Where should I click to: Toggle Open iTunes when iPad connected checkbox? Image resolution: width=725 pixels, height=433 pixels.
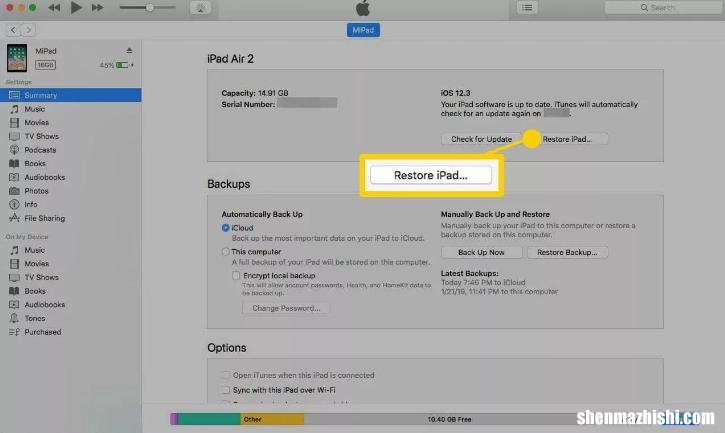pos(226,375)
